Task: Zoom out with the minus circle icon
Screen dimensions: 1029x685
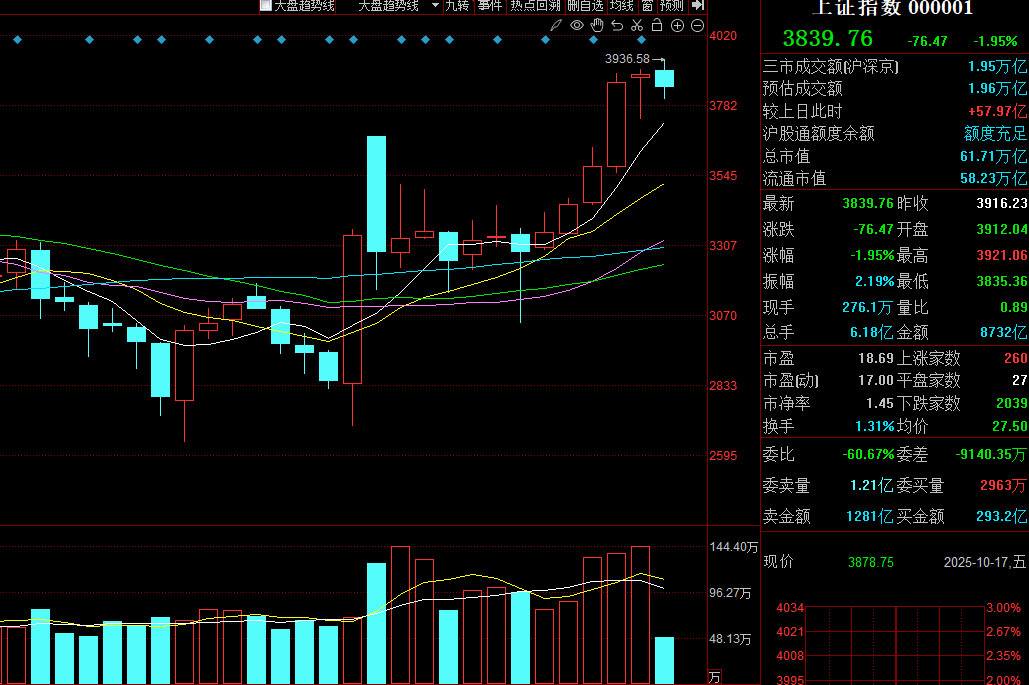Action: 697,25
